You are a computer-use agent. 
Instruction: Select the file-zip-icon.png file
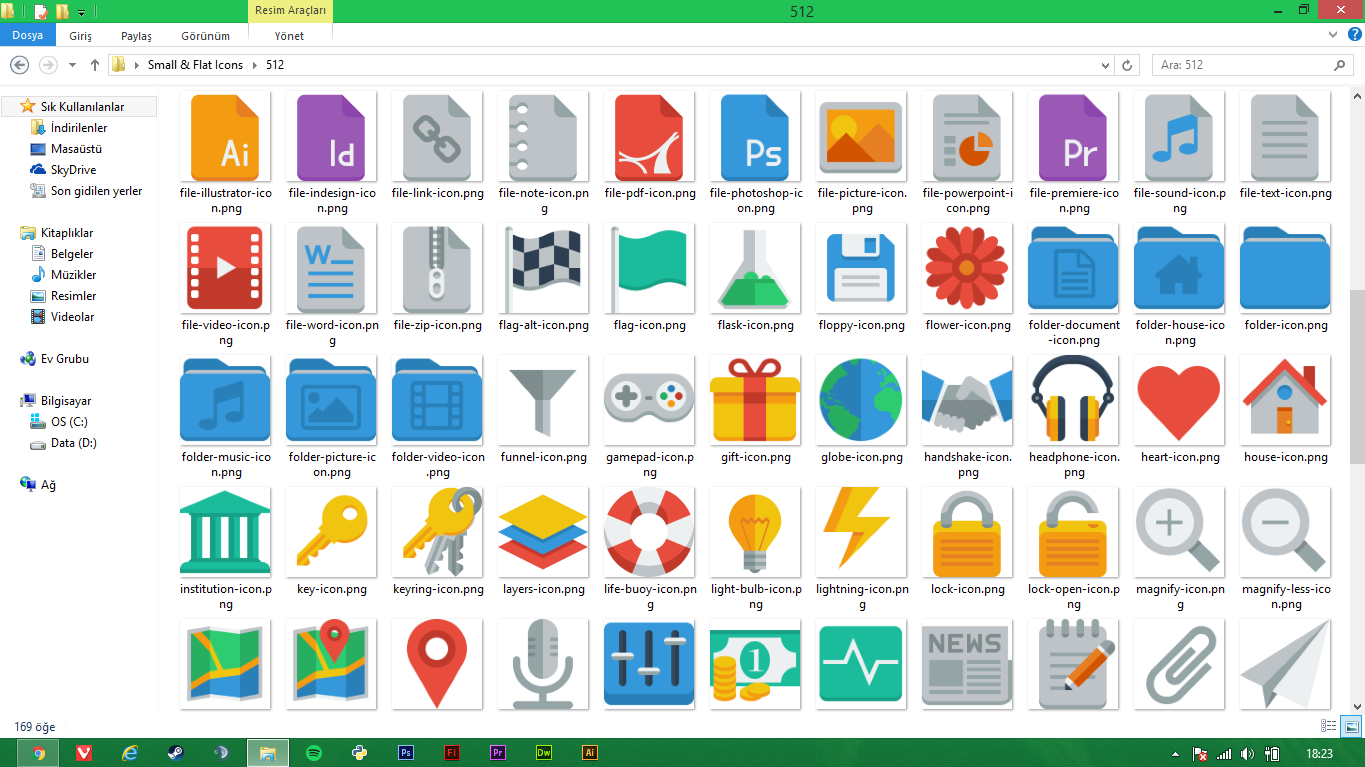pyautogui.click(x=437, y=269)
